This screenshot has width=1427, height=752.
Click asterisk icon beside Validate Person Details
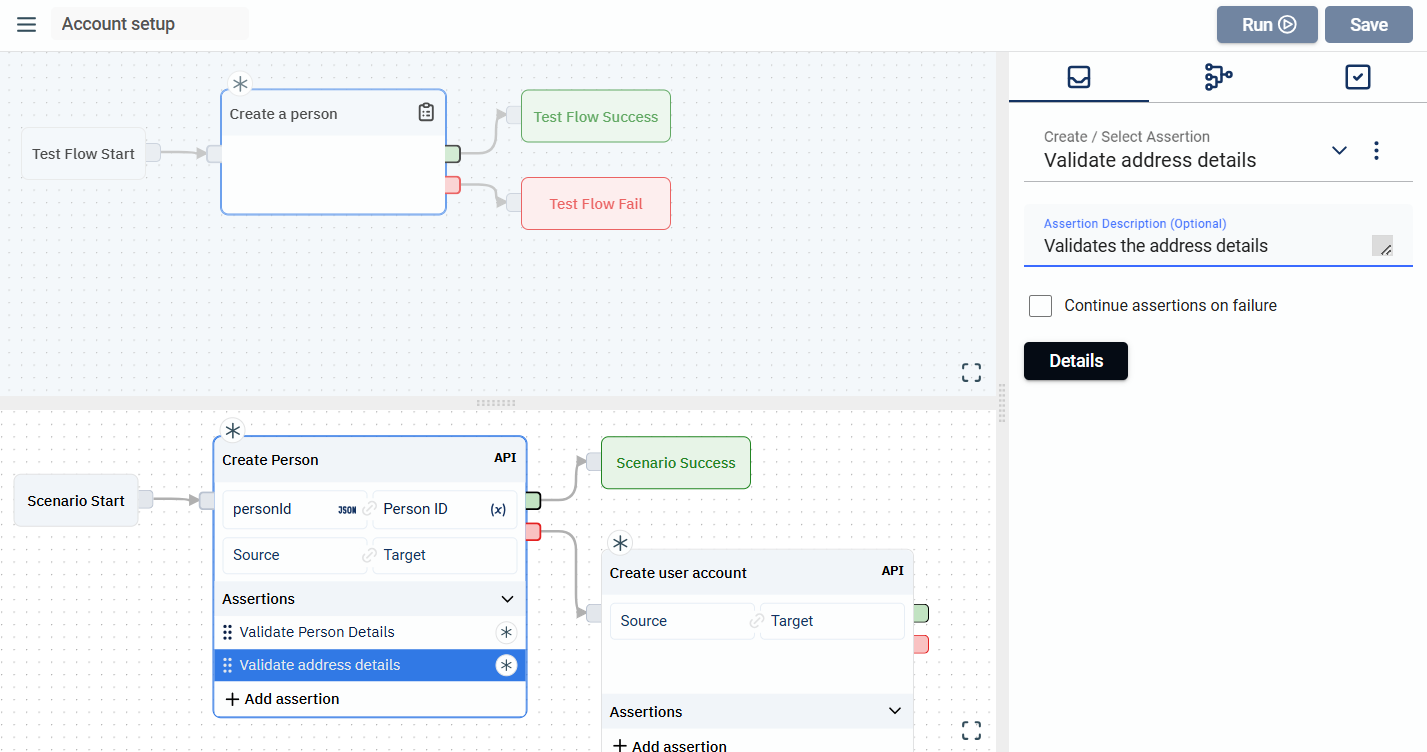coord(506,632)
